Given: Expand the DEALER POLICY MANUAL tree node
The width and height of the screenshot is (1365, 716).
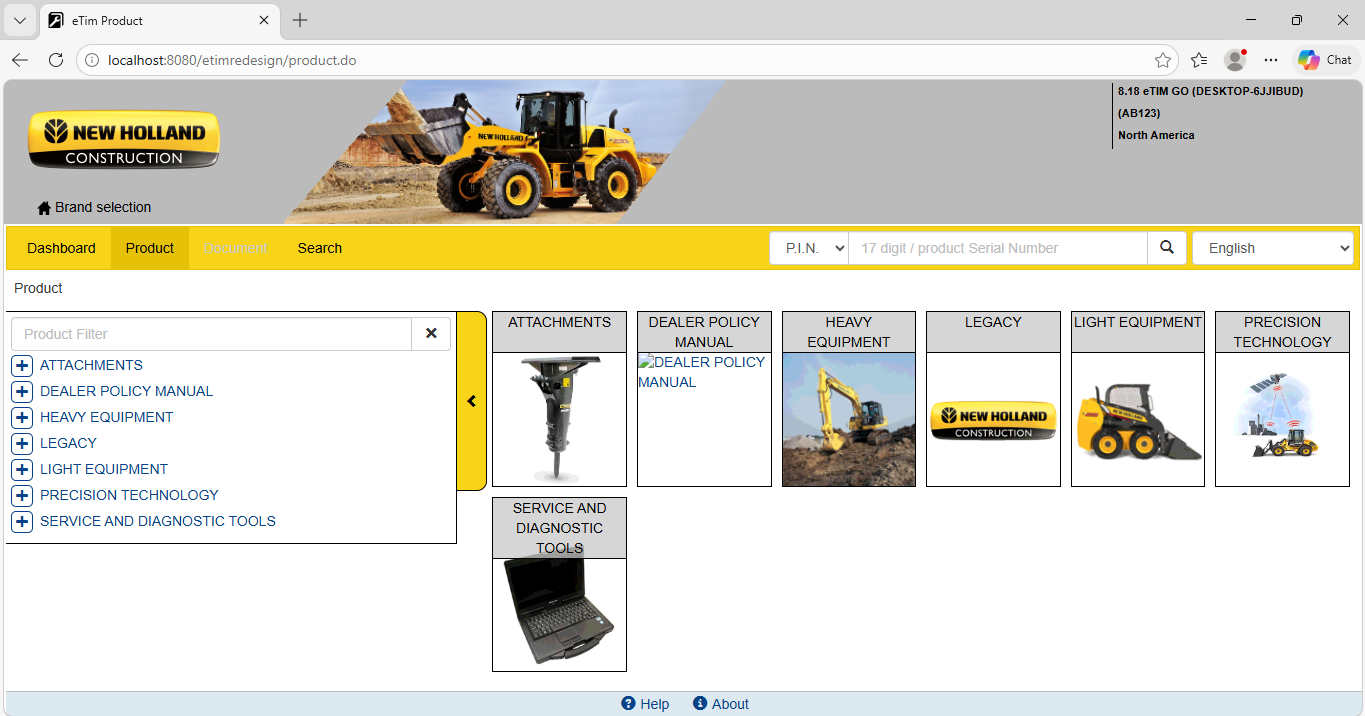Looking at the screenshot, I should click(x=22, y=392).
